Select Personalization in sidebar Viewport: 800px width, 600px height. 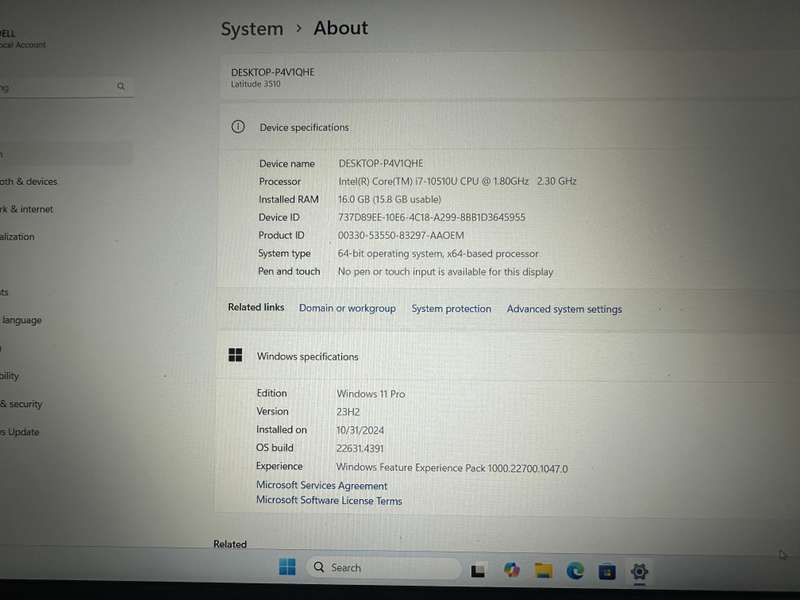[x=17, y=237]
